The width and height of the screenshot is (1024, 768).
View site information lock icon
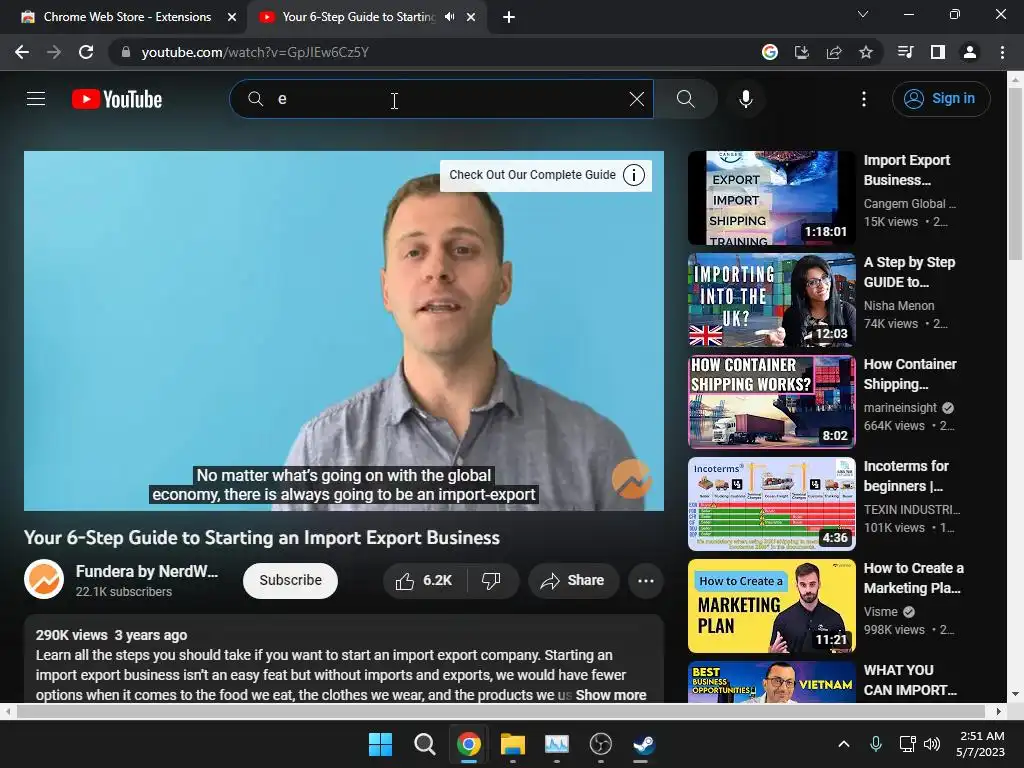click(126, 52)
